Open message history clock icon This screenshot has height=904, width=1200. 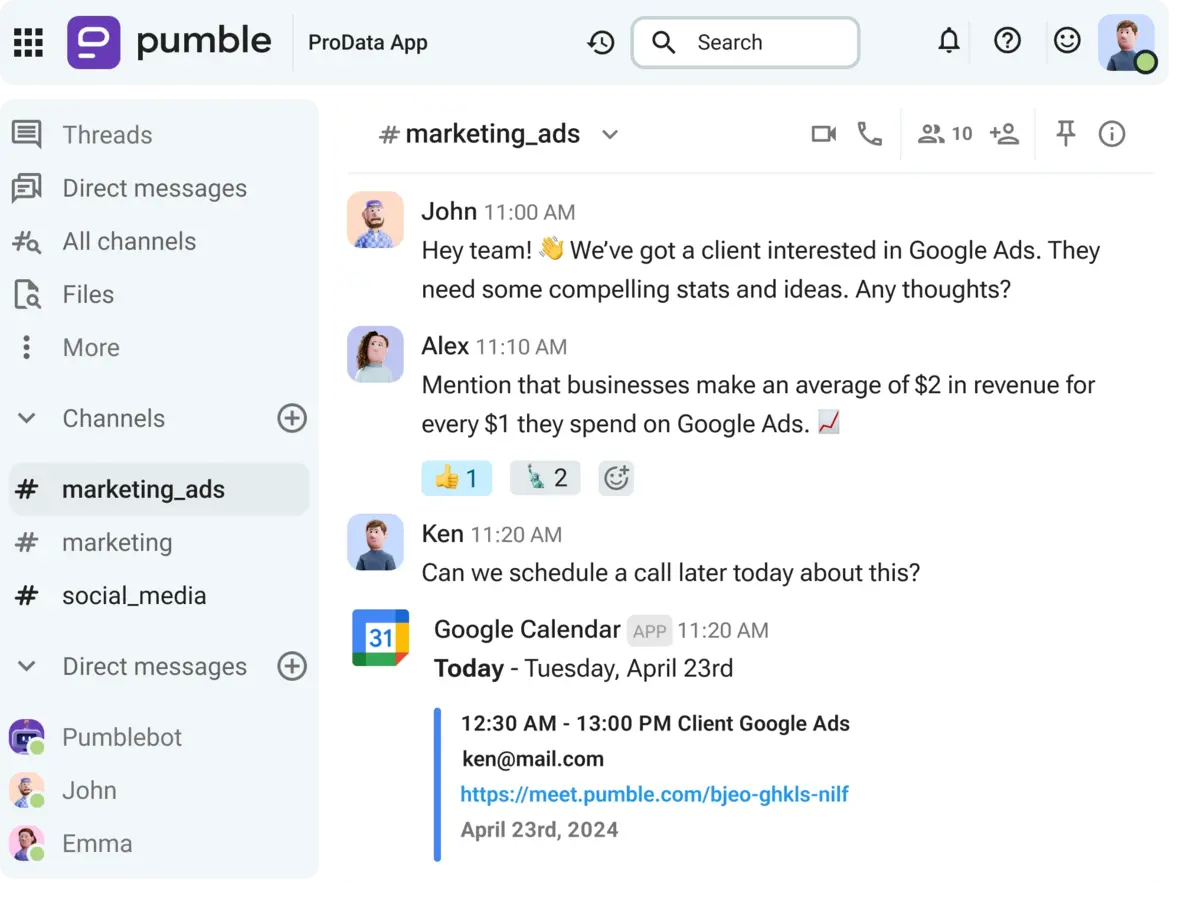(x=601, y=42)
